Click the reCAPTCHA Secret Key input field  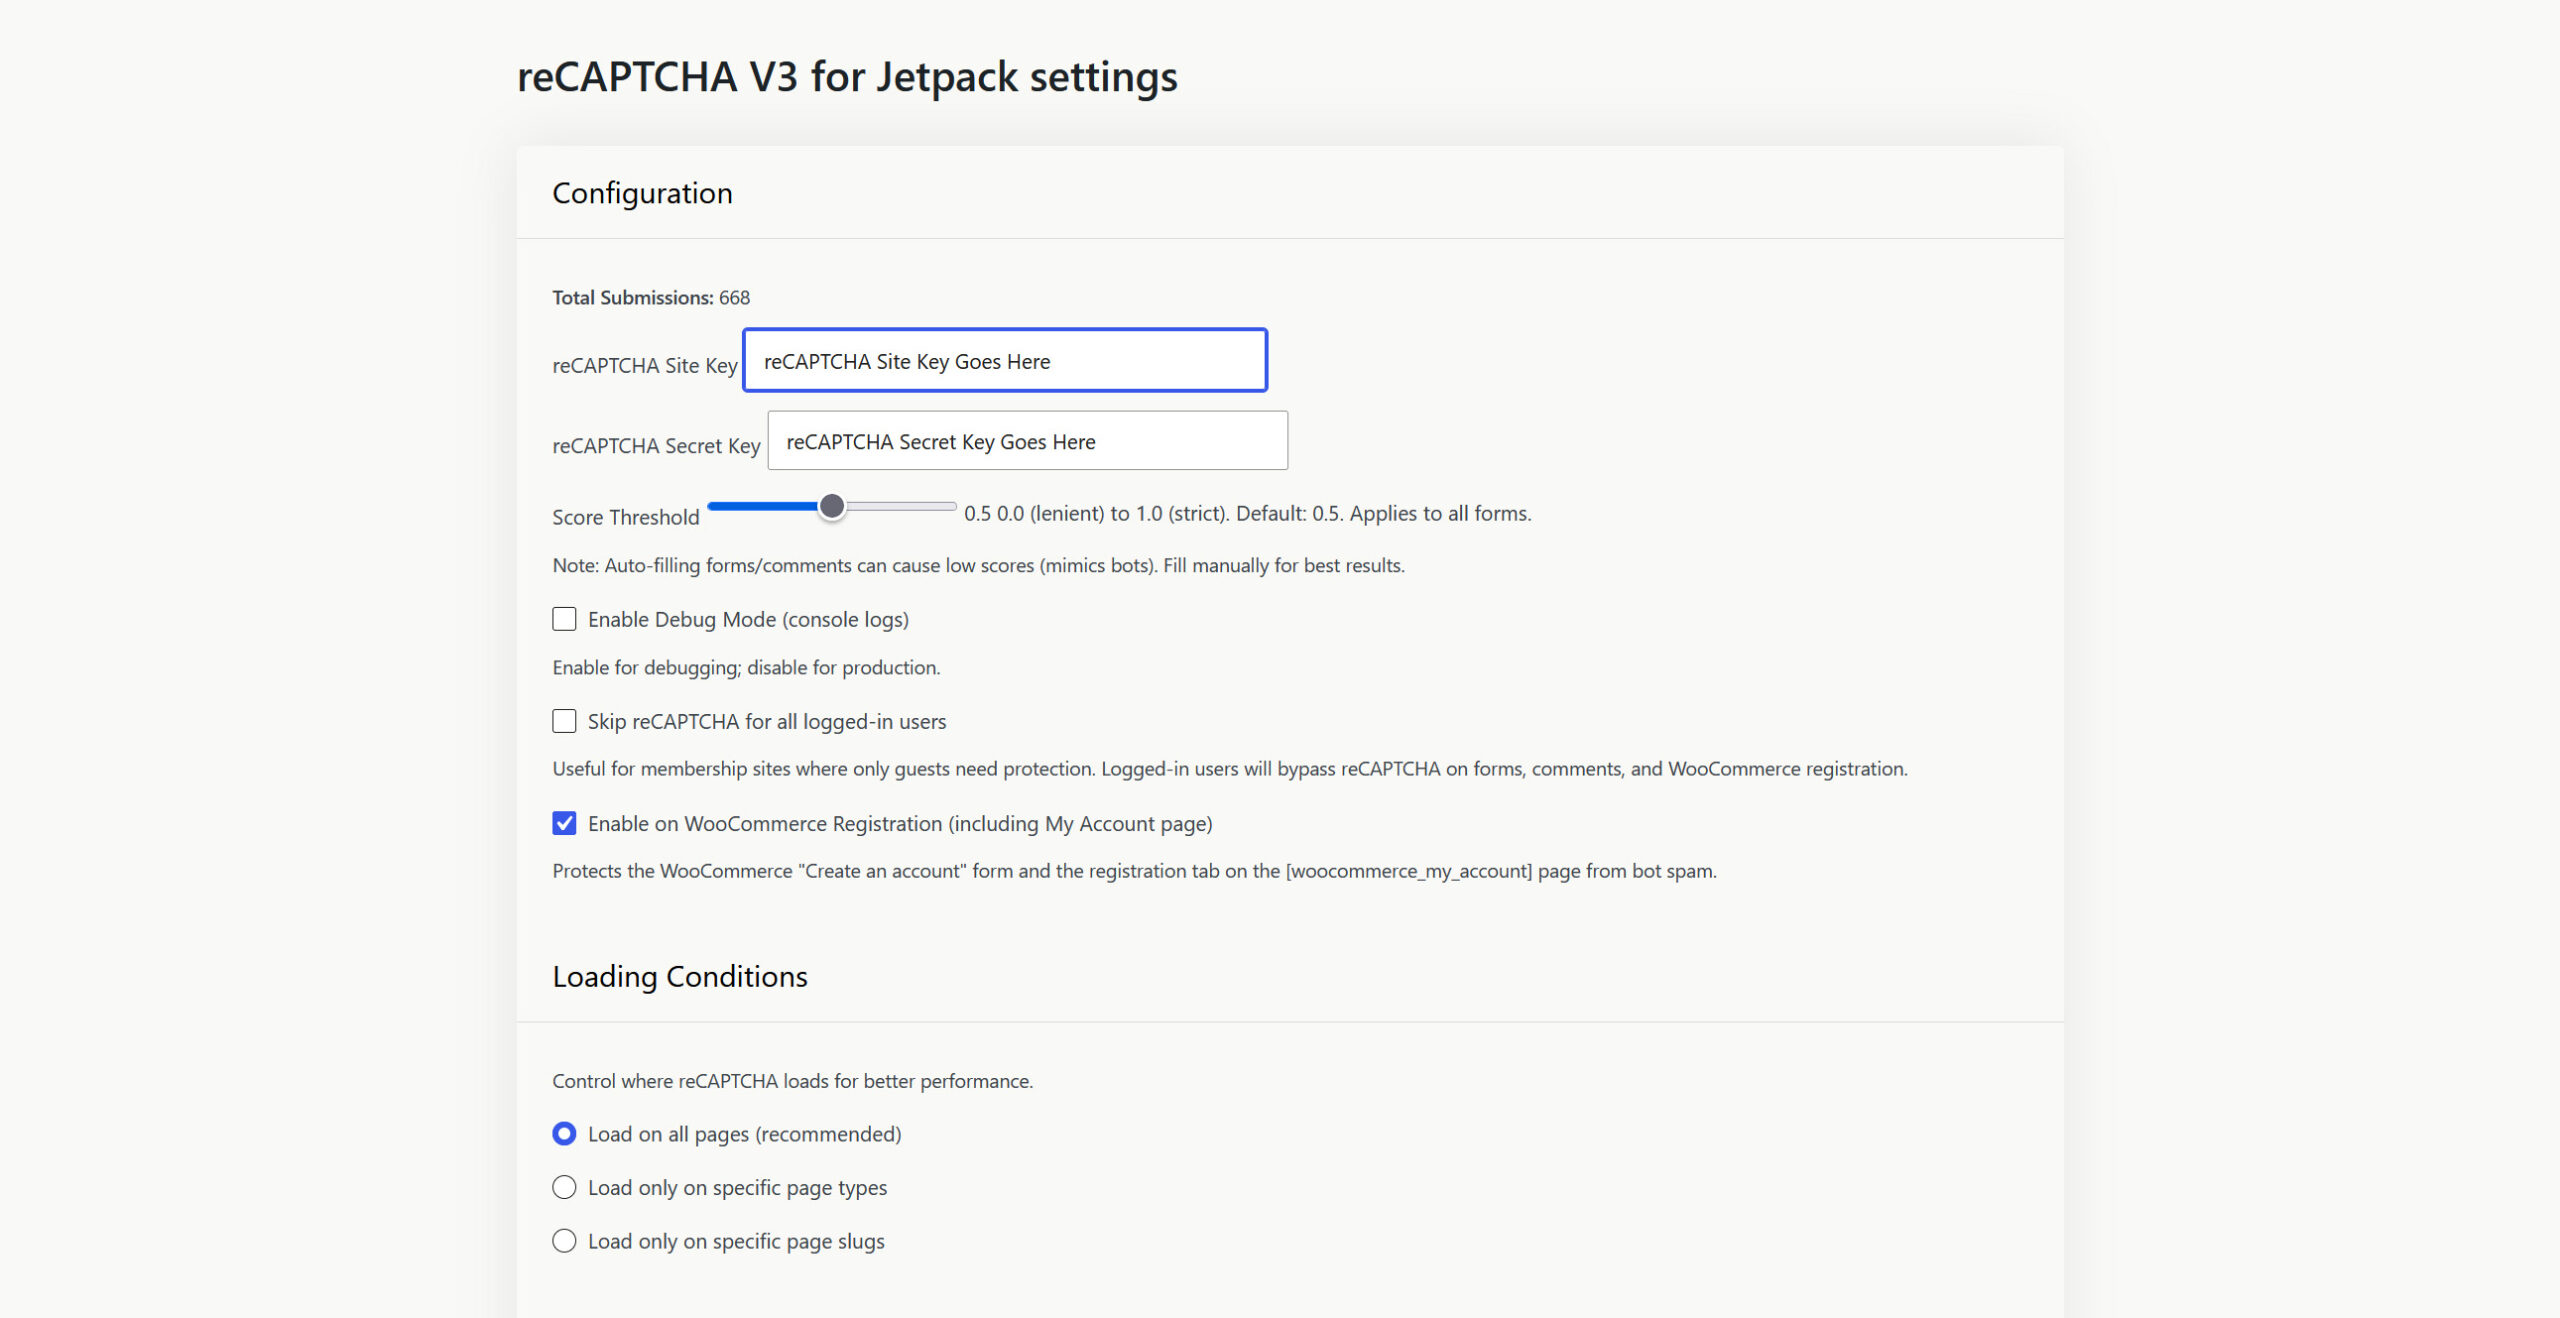click(x=1027, y=441)
